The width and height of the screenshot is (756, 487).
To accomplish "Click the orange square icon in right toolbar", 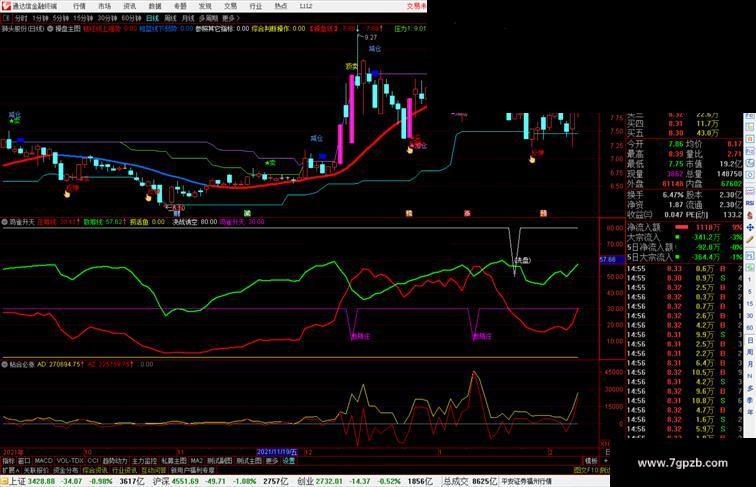I will tap(750, 139).
